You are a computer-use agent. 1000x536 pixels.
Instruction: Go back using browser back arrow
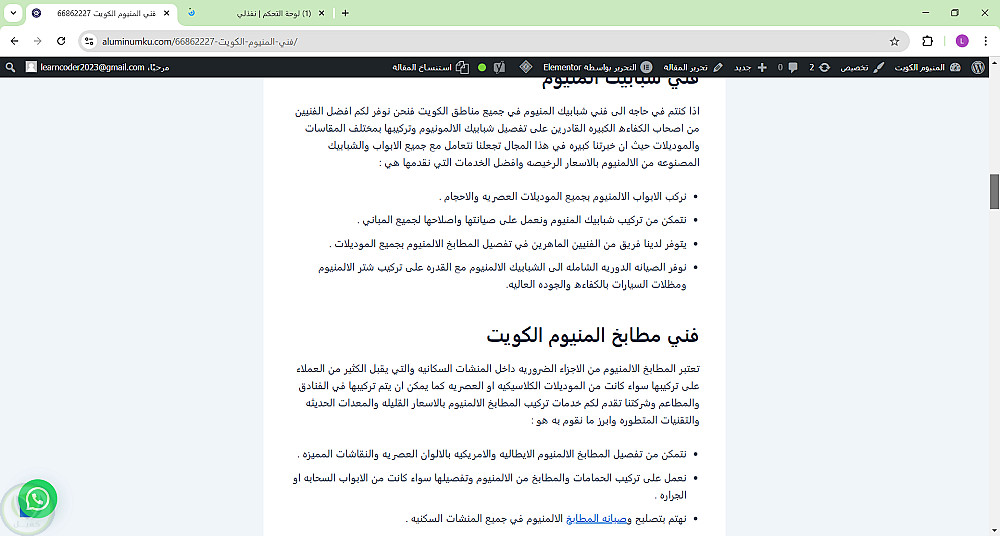tap(15, 41)
